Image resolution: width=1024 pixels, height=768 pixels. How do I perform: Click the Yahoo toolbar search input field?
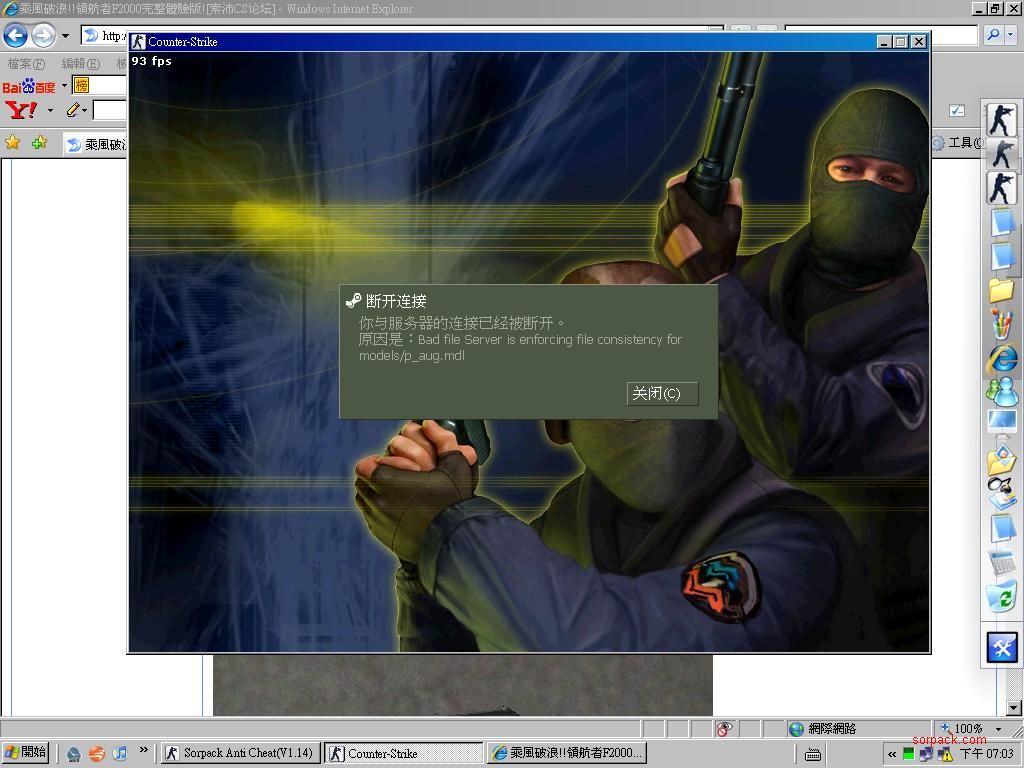[110, 110]
